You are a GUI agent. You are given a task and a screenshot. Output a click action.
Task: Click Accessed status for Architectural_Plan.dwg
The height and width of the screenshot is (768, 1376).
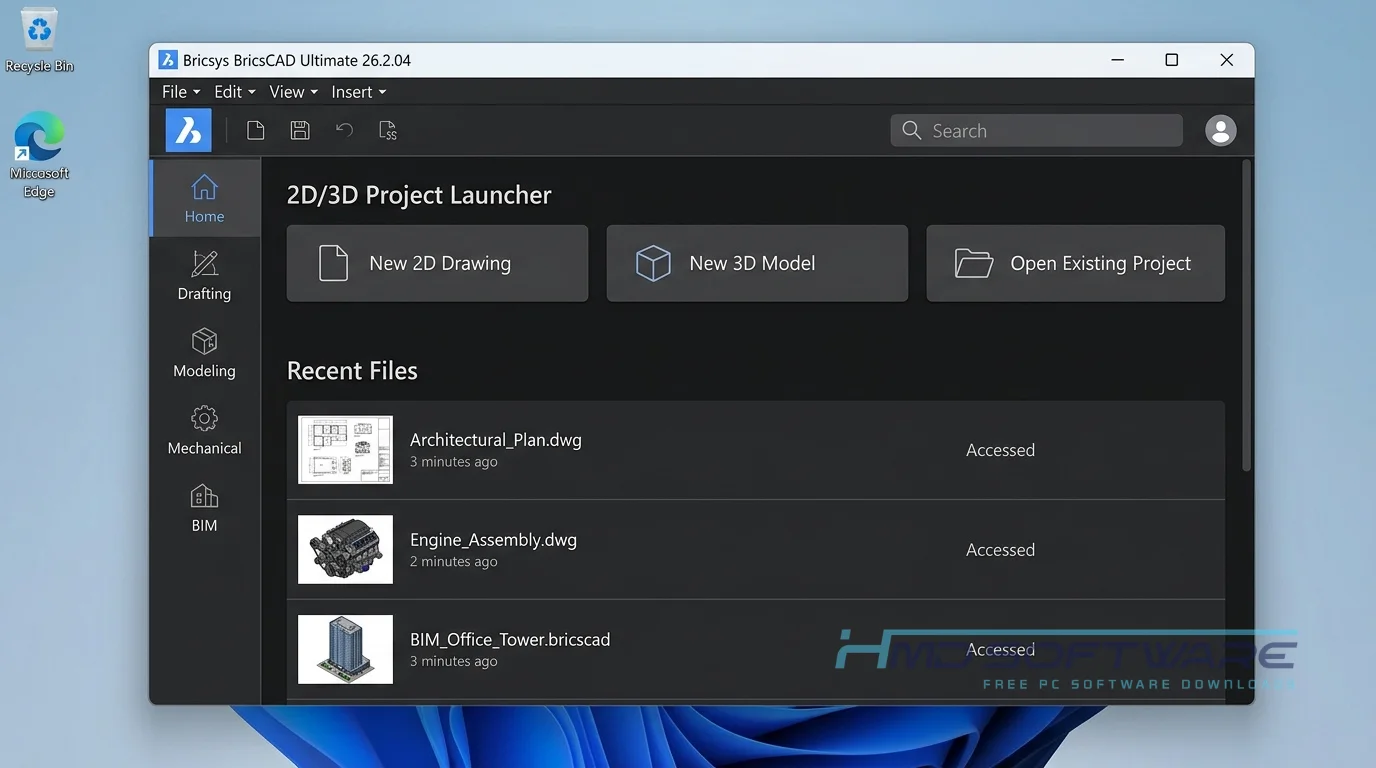pyautogui.click(x=1000, y=450)
